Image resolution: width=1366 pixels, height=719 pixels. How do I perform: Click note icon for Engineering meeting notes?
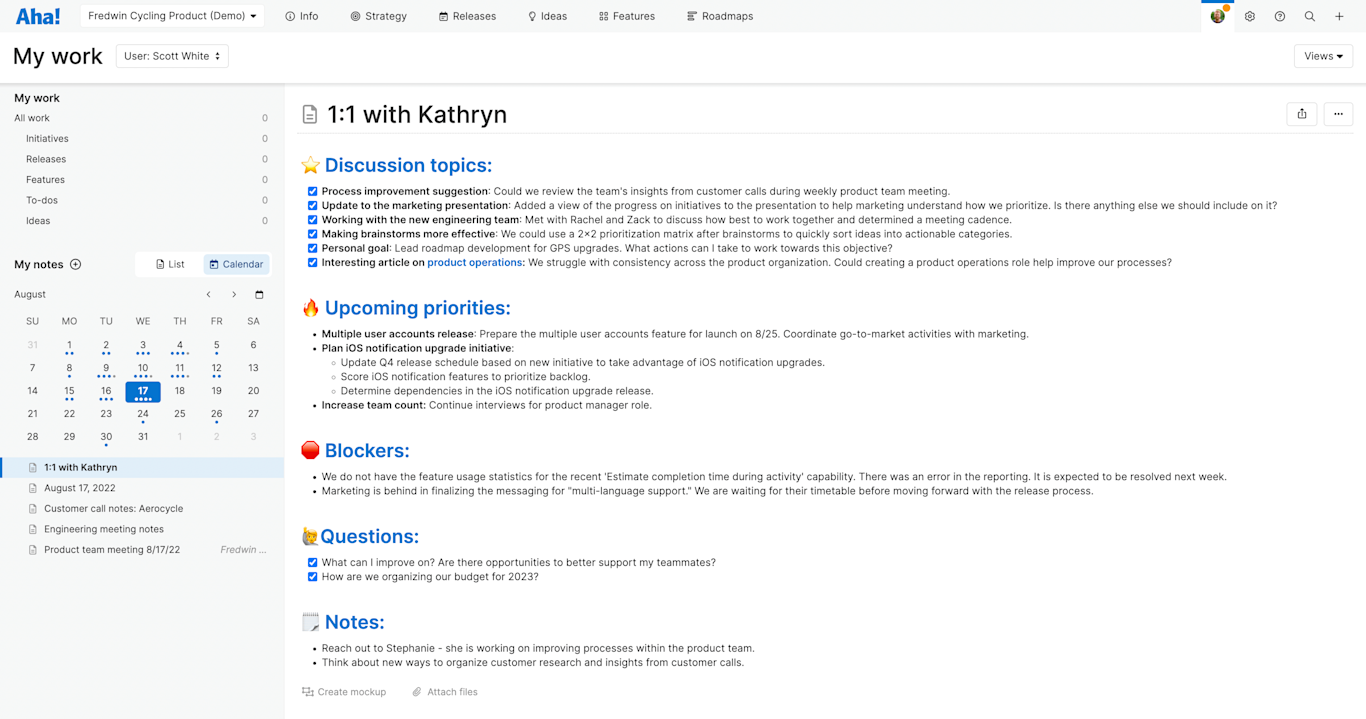[x=33, y=529]
